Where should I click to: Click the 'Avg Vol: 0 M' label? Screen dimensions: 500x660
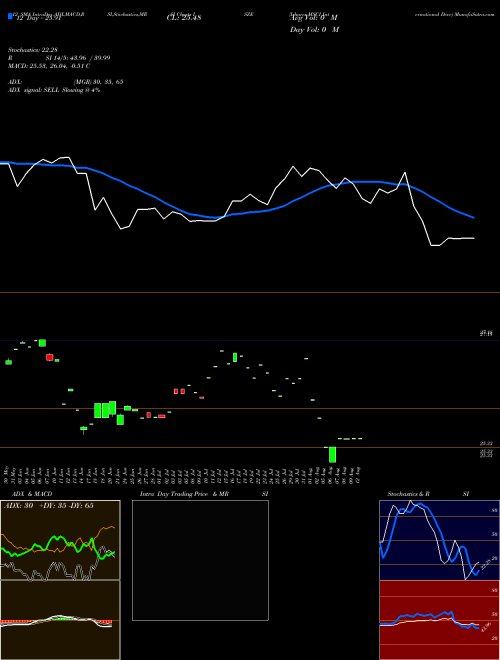[314, 18]
